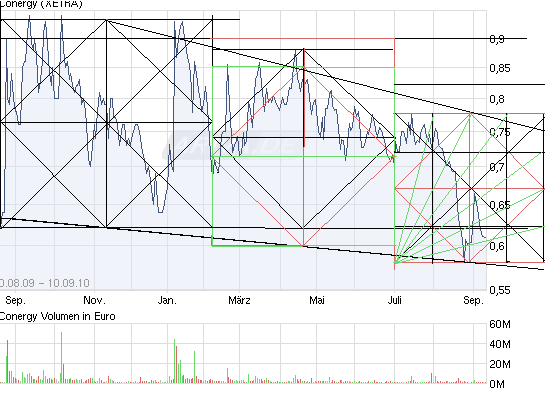The height and width of the screenshot is (395, 545).
Task: Select the 'Juli' month axis label
Action: click(394, 300)
